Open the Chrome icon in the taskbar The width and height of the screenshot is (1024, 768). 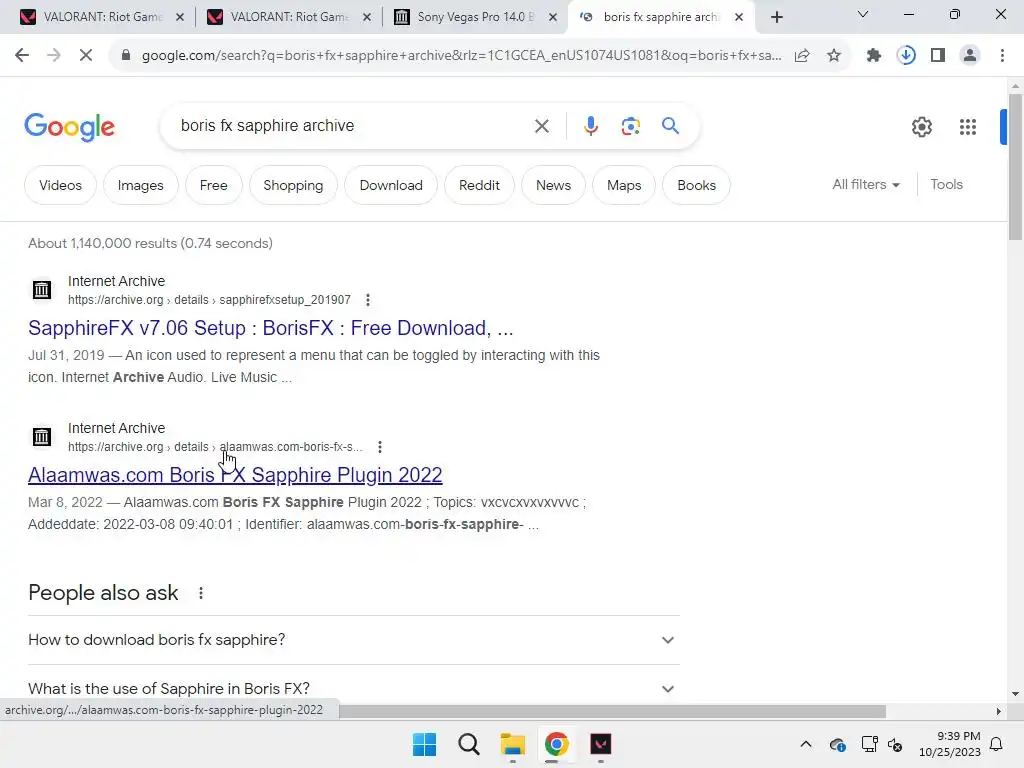pyautogui.click(x=556, y=744)
